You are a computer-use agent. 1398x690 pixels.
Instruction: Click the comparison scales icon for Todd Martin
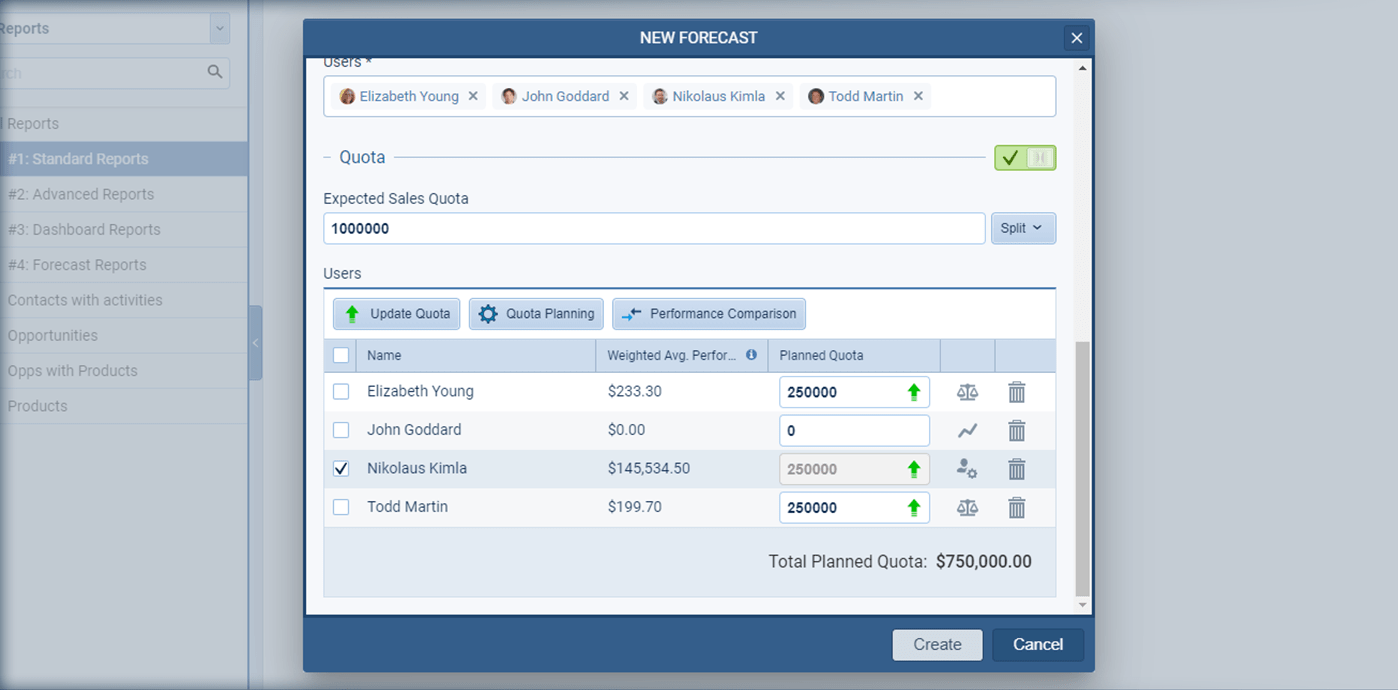coord(967,507)
